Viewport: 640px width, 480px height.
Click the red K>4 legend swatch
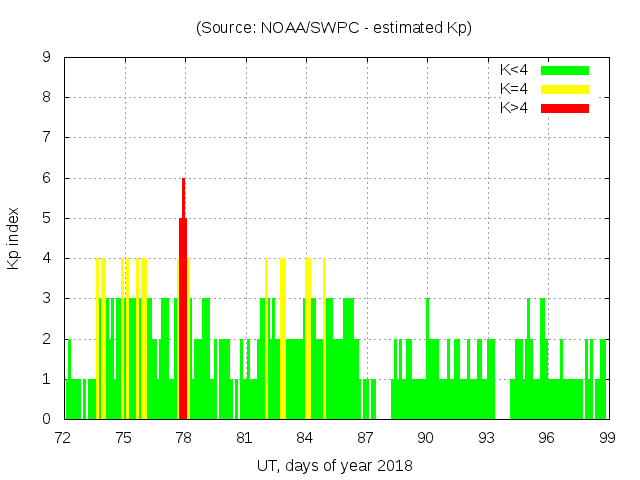(x=565, y=108)
